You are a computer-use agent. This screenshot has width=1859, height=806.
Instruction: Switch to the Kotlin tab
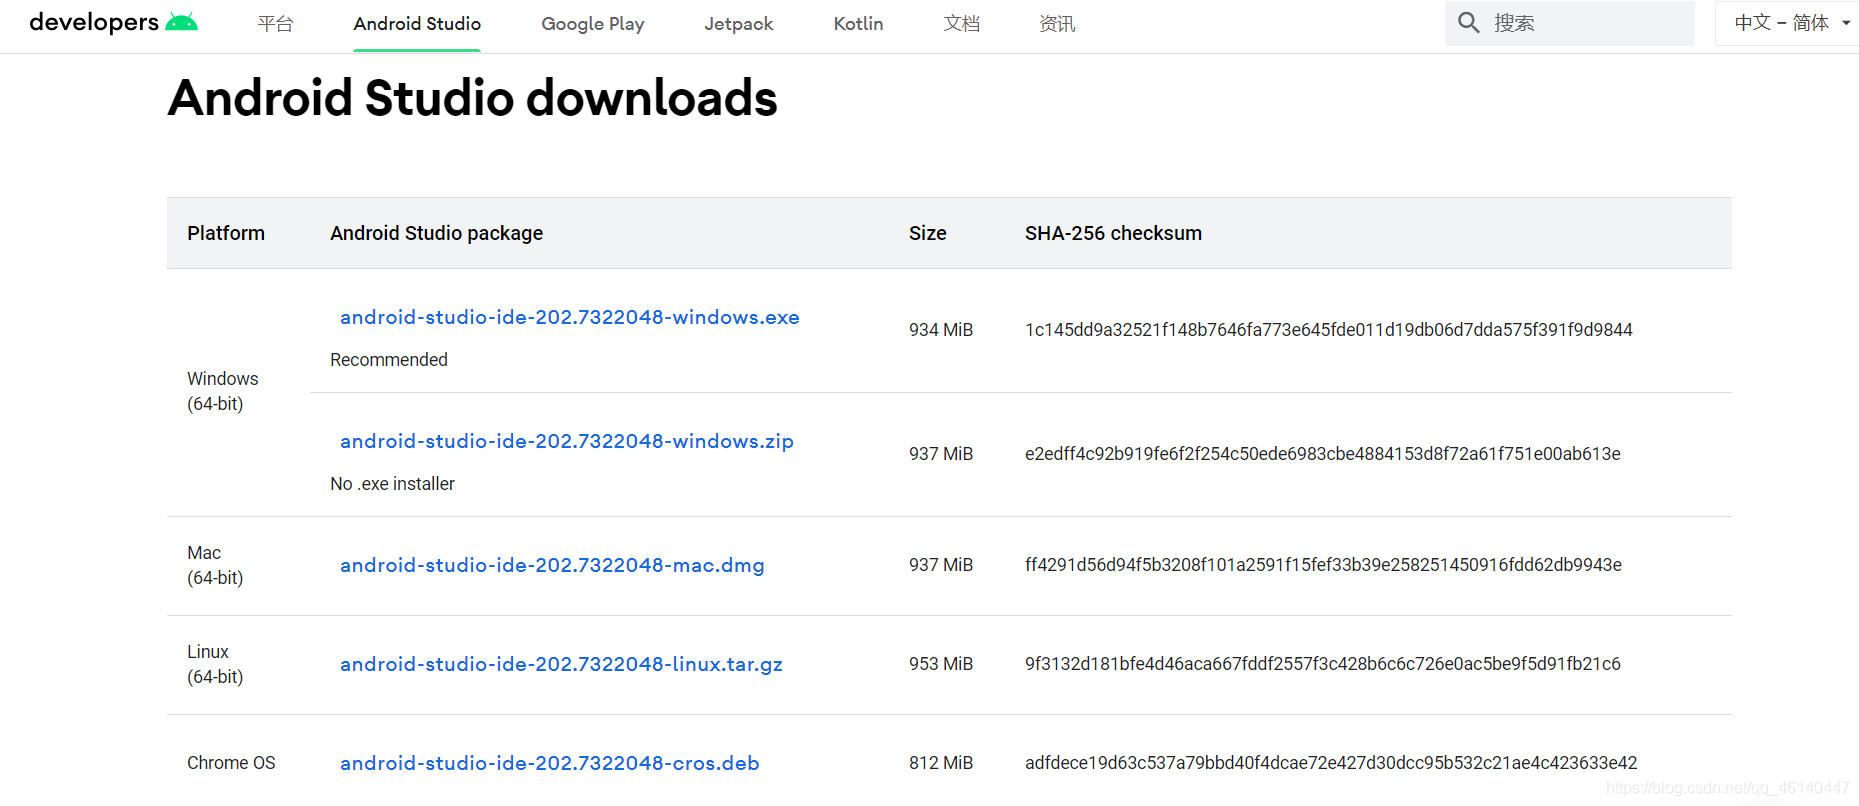point(859,23)
